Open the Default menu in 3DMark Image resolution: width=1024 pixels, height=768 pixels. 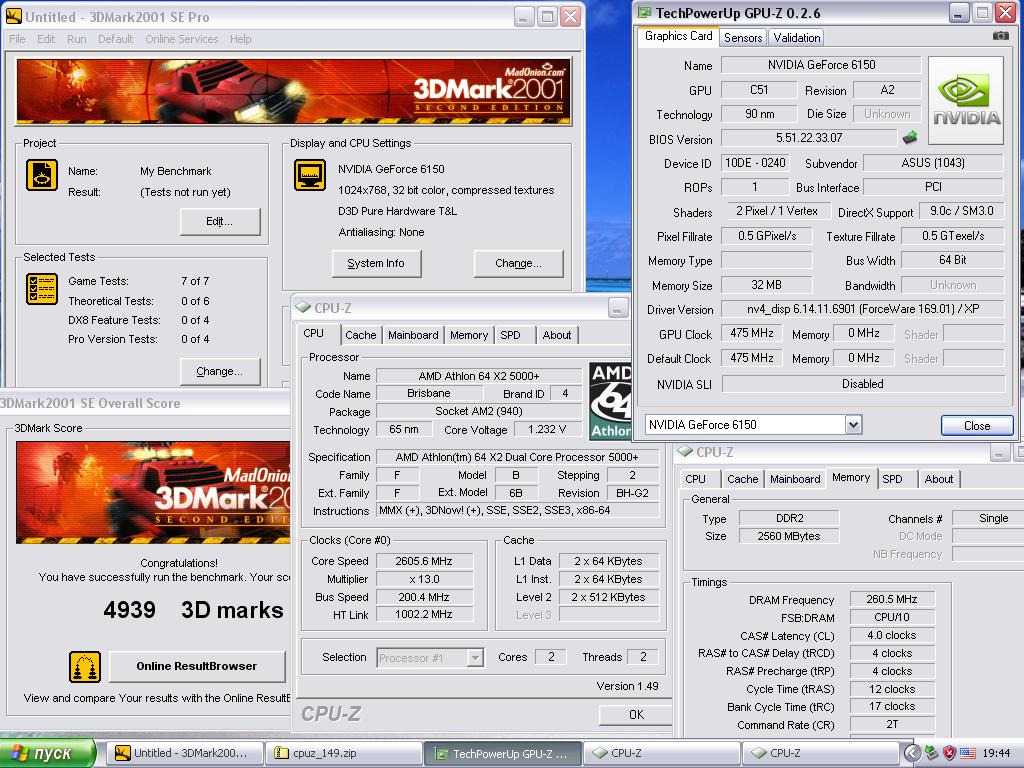116,39
